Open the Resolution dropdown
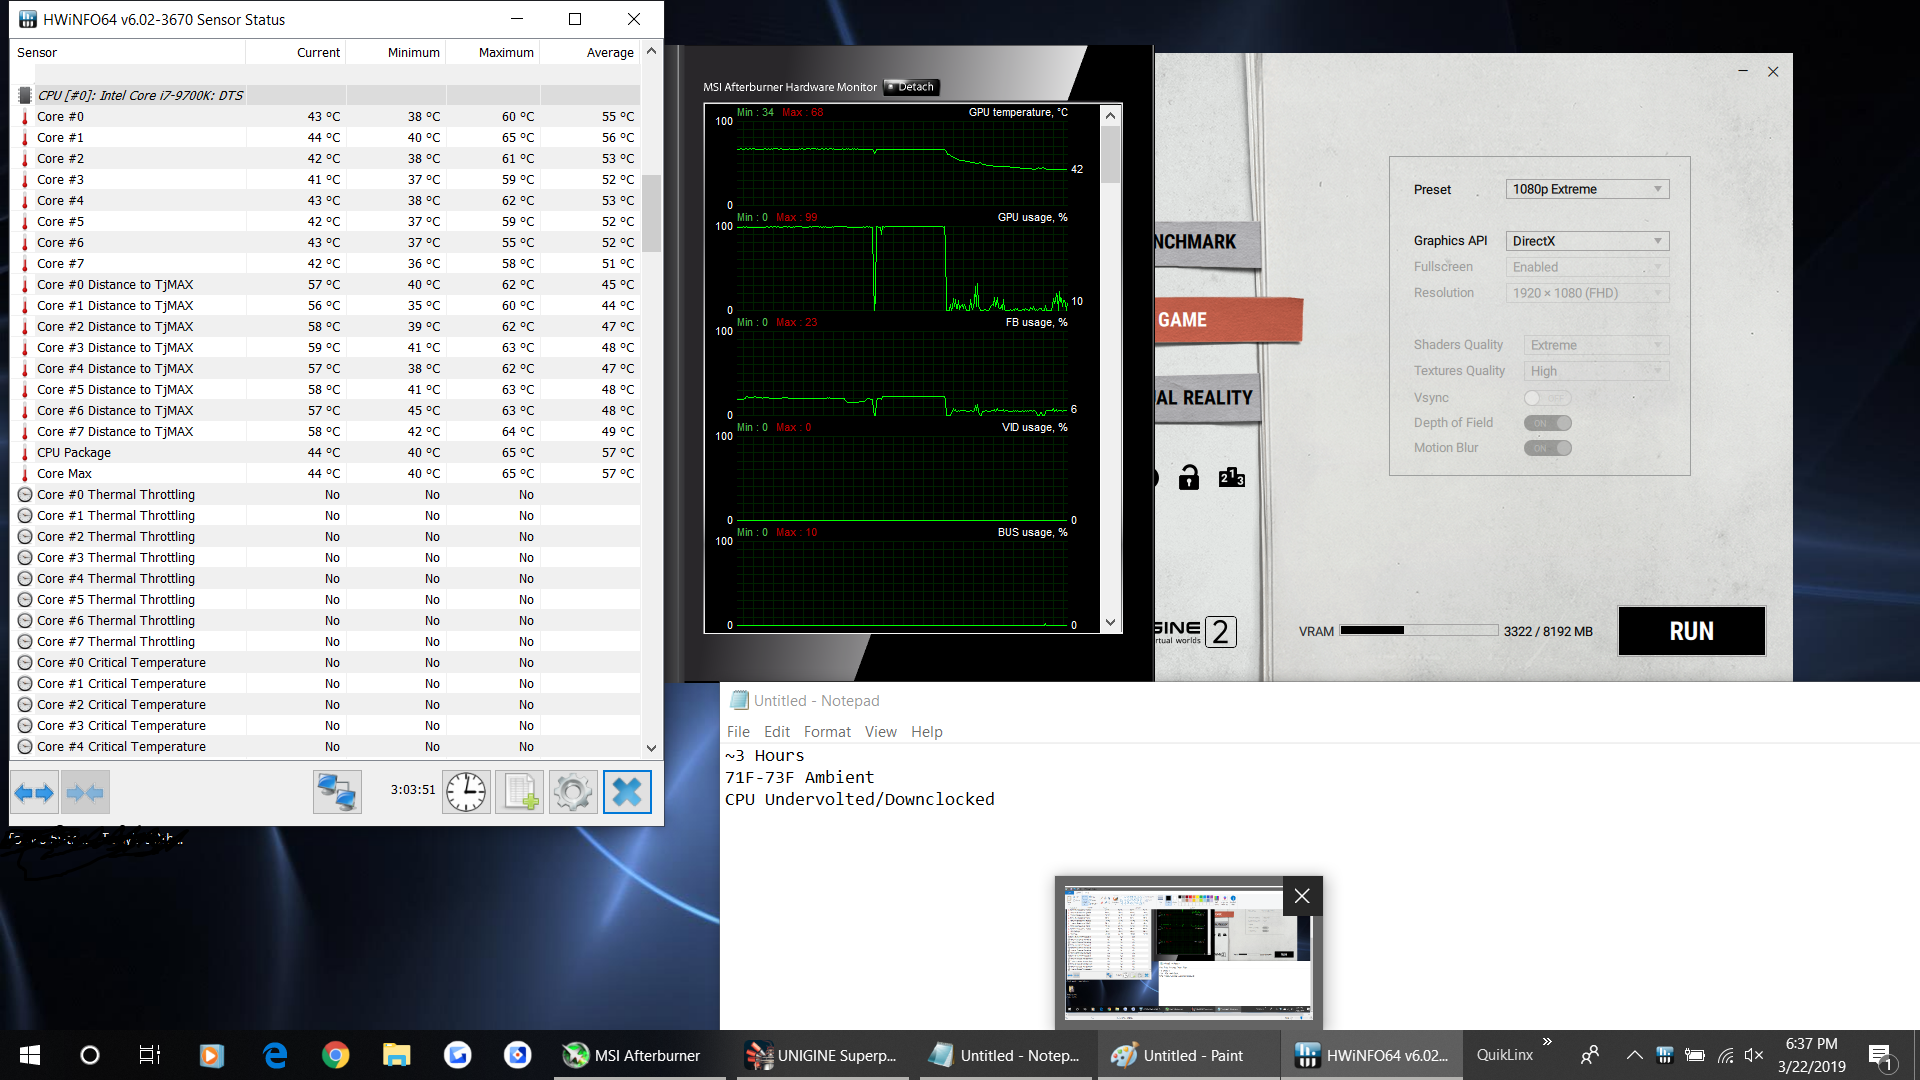1920x1080 pixels. pos(1587,293)
